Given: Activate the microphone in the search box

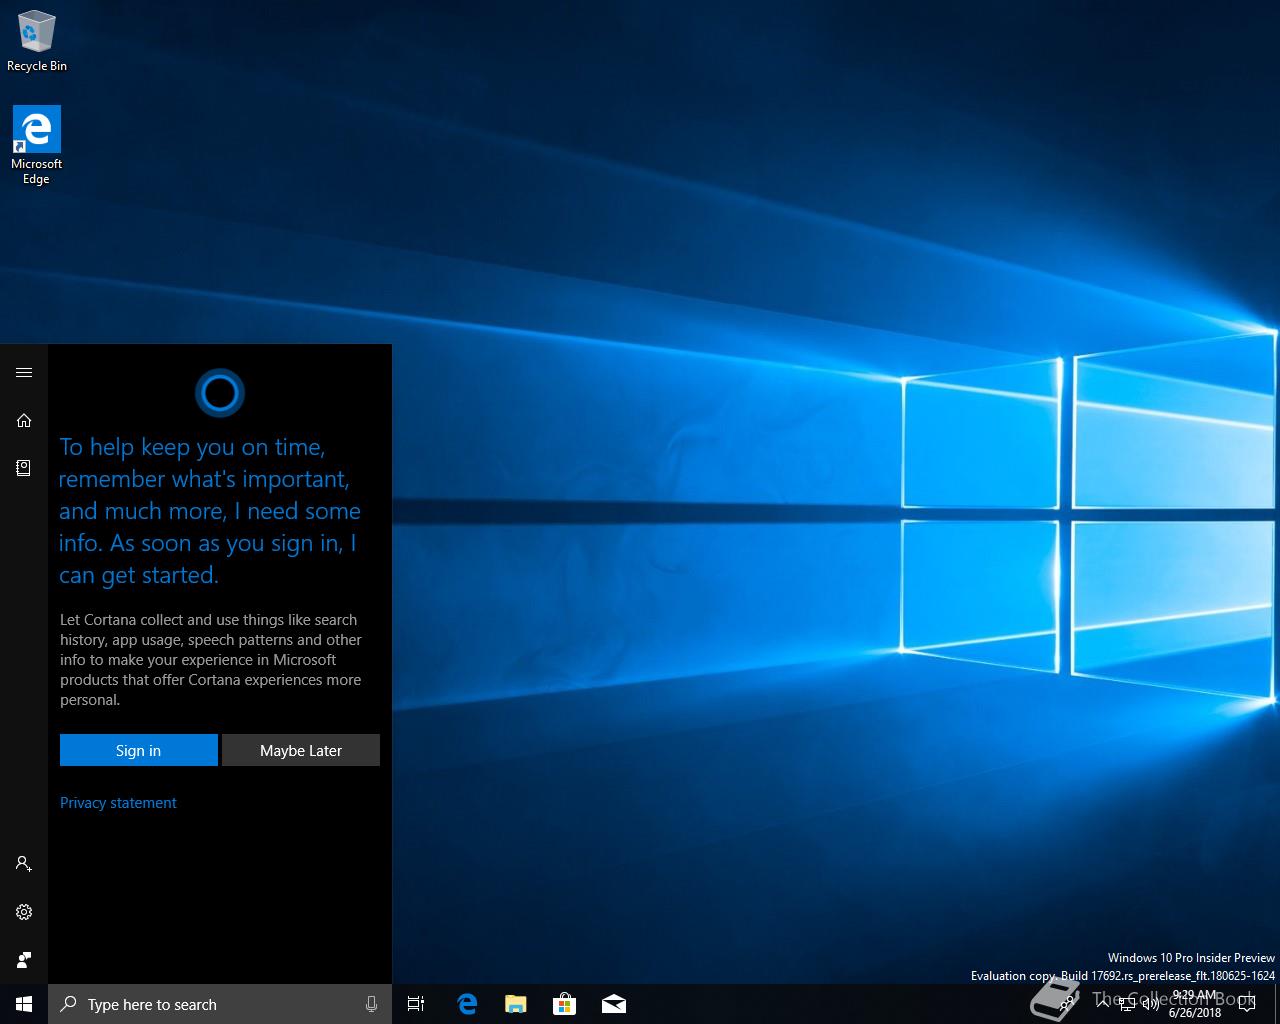Looking at the screenshot, I should [x=372, y=1004].
